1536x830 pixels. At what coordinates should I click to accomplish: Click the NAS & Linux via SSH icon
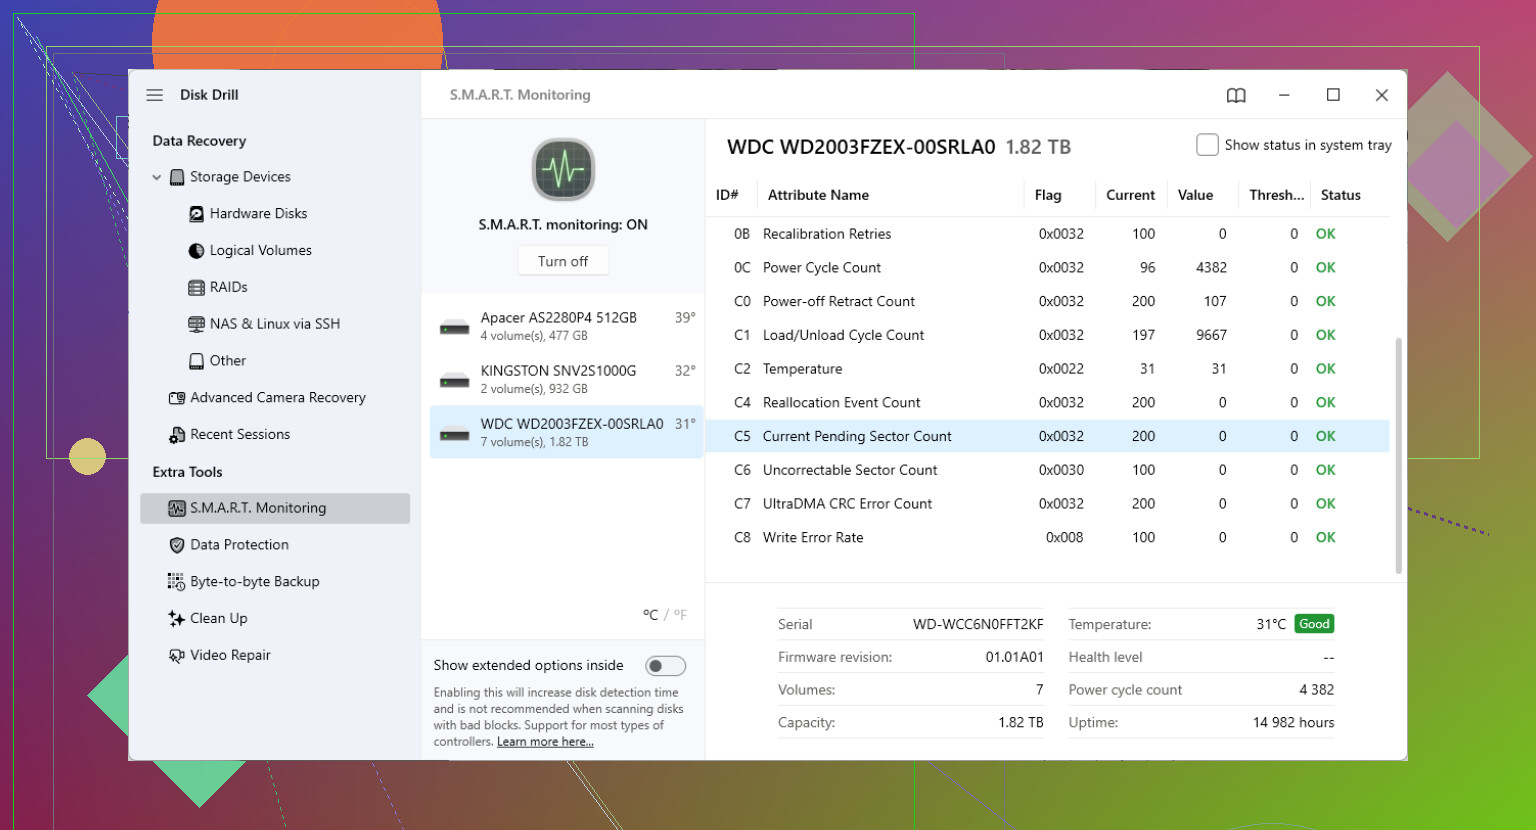point(197,324)
